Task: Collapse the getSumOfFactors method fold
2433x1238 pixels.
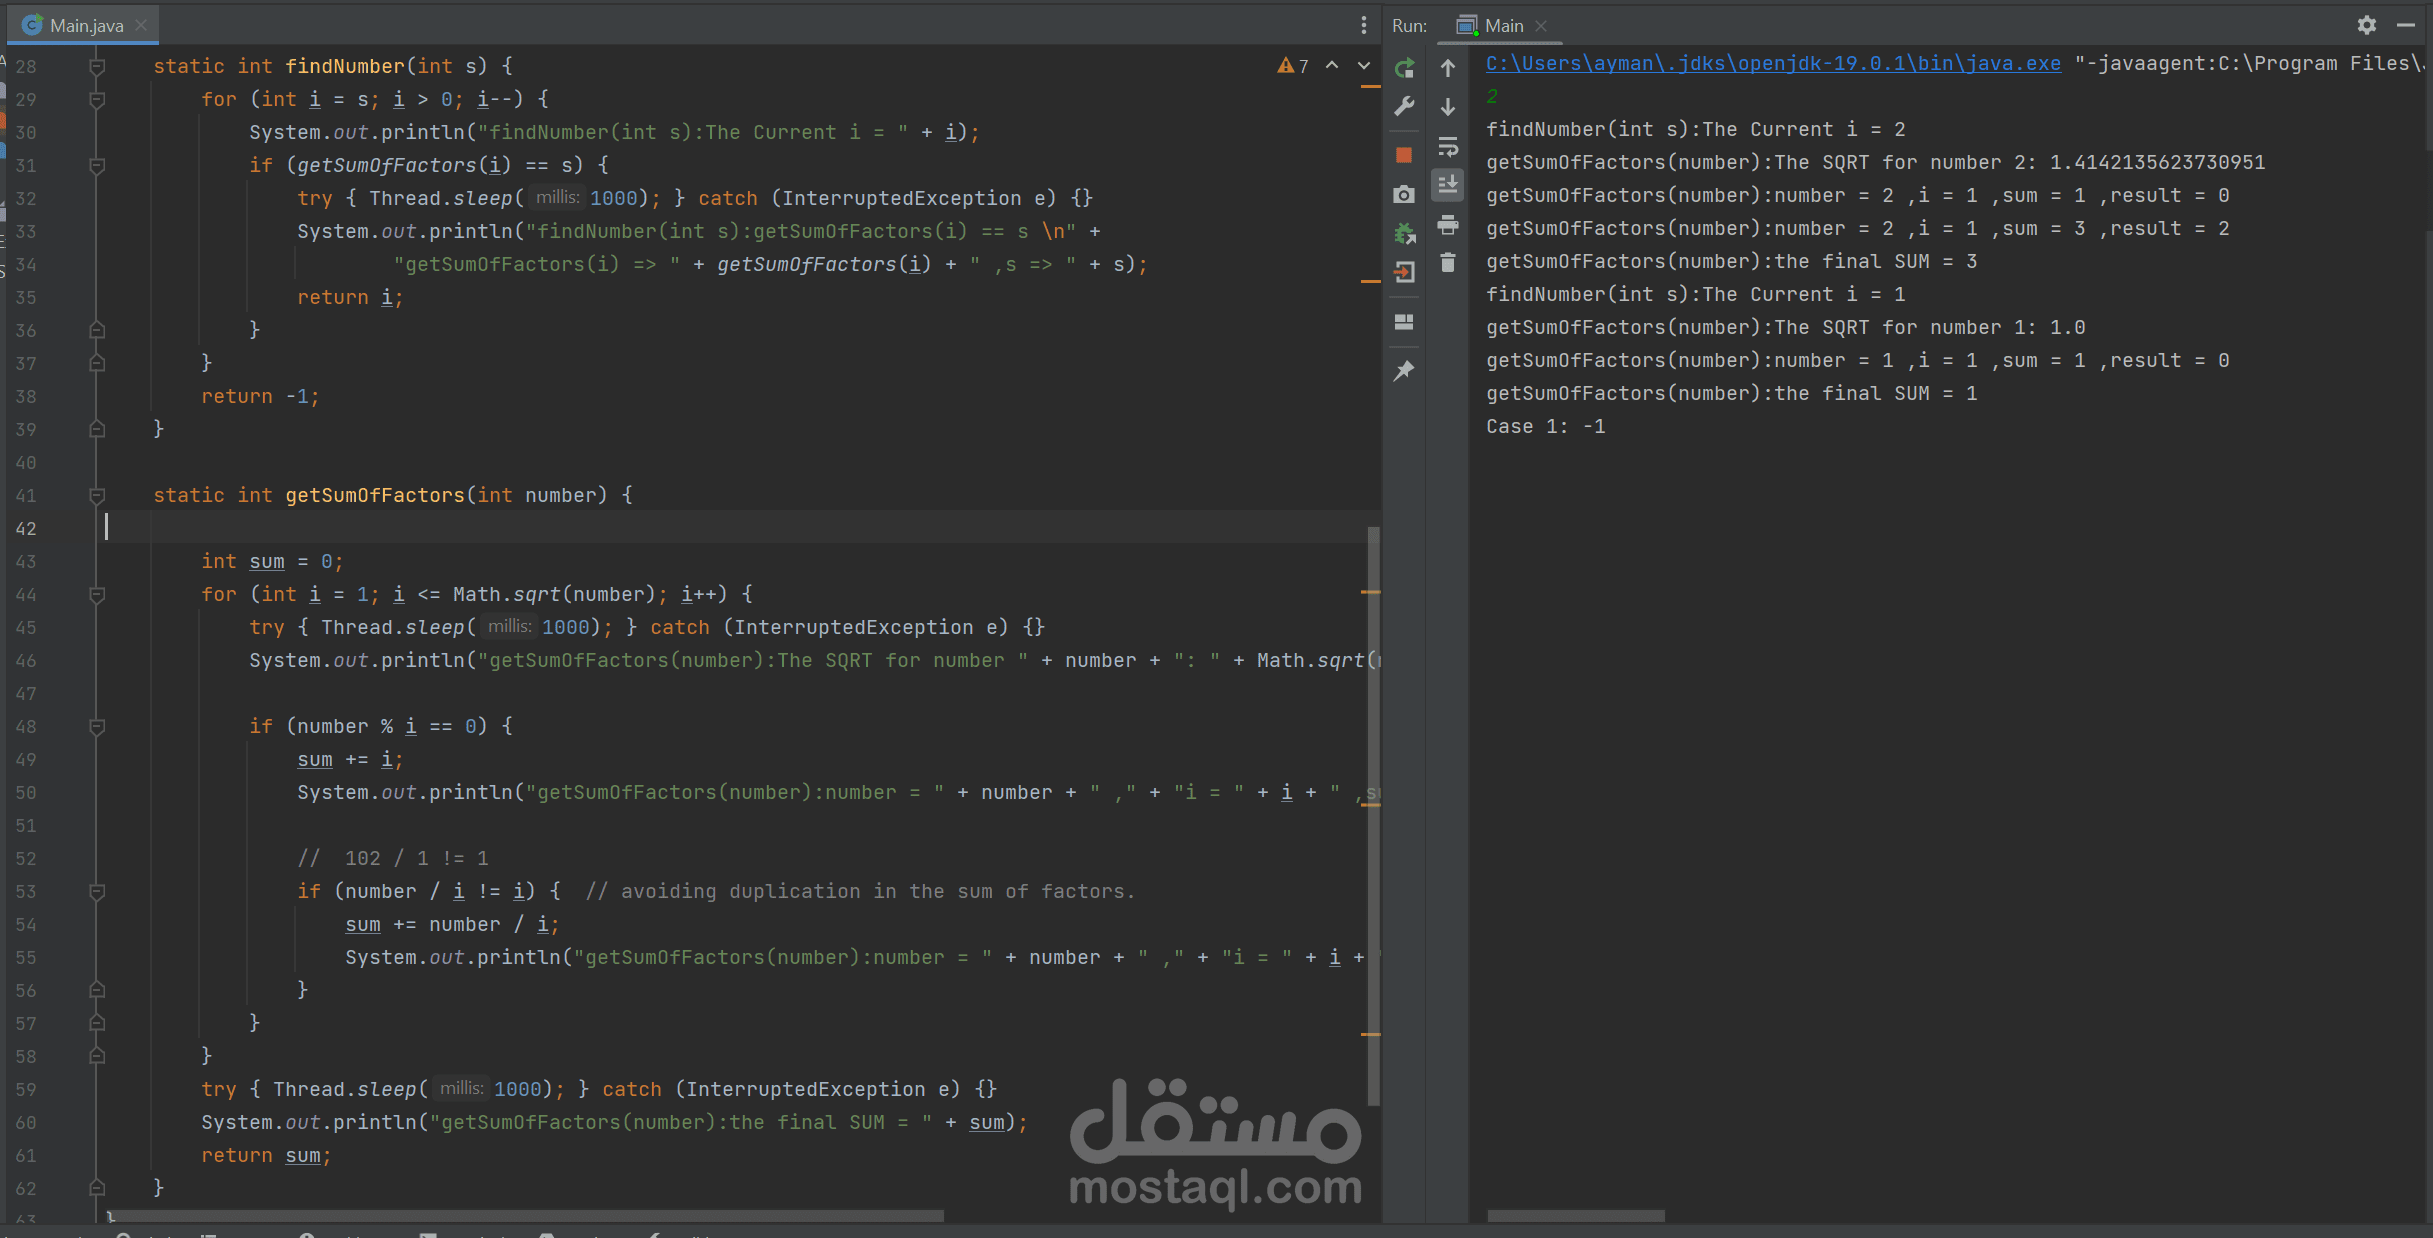Action: coord(97,496)
